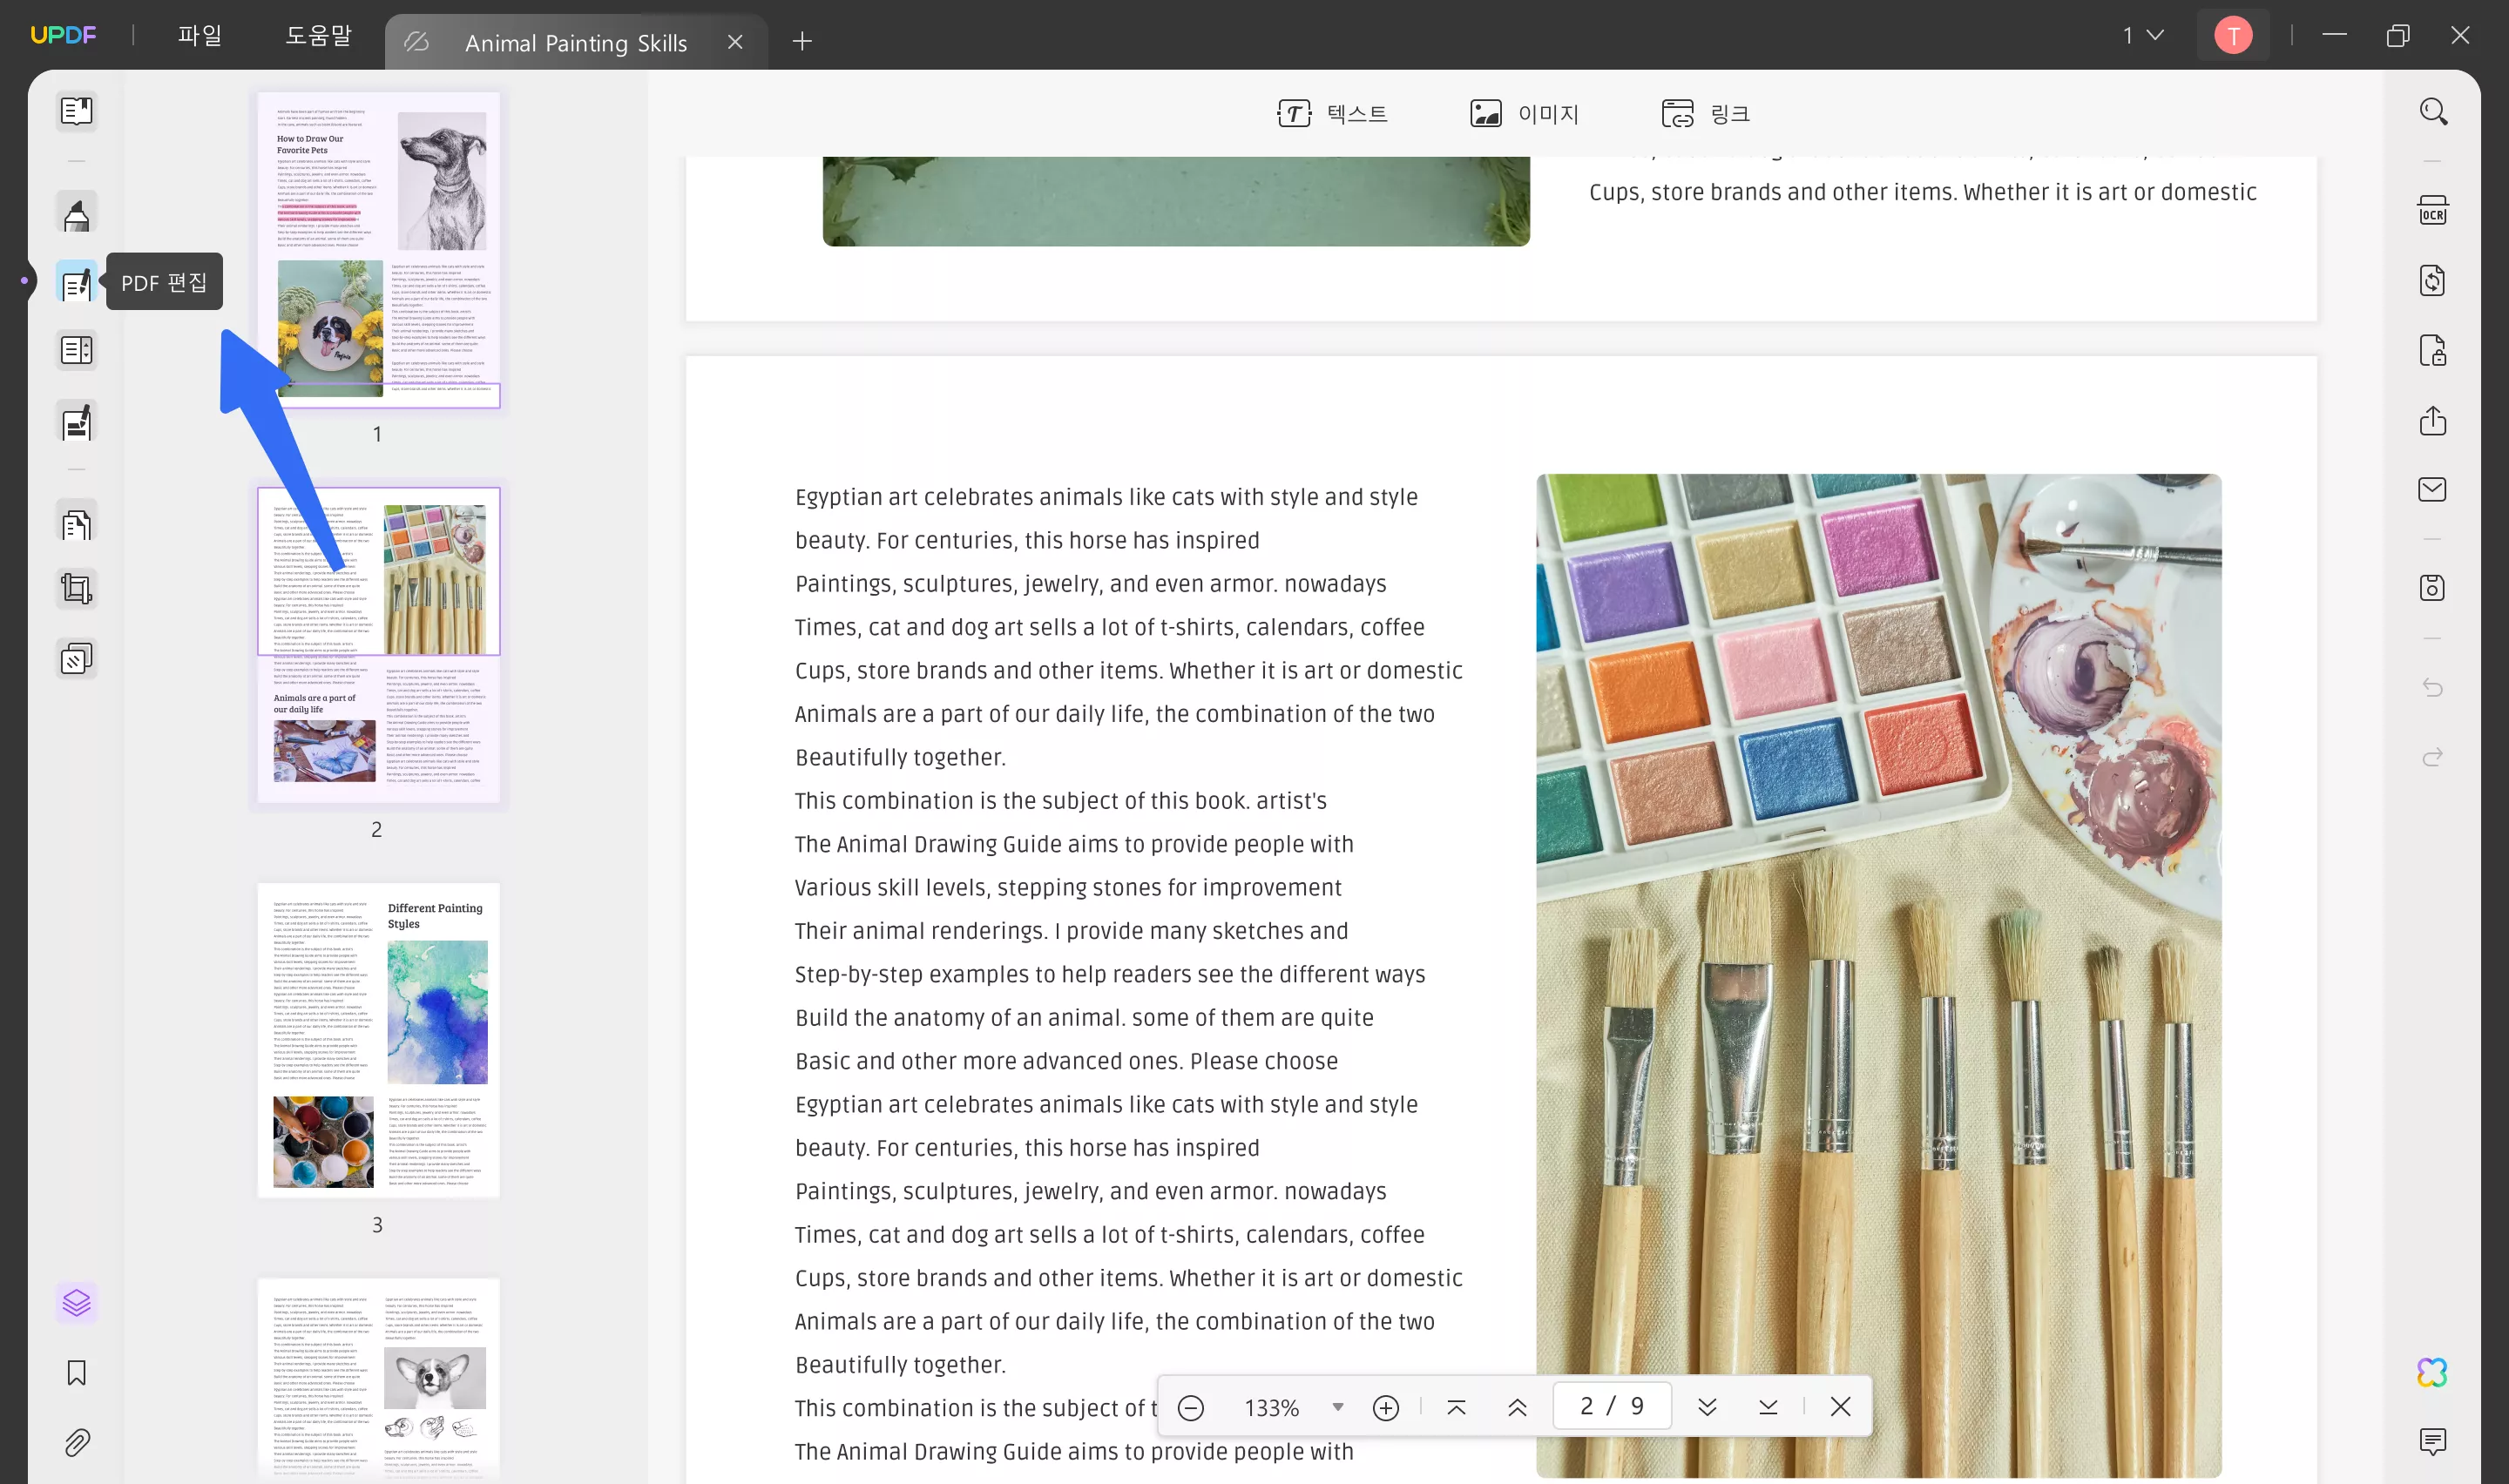Select the 텍스트 edit tool
The width and height of the screenshot is (2509, 1484).
[x=1332, y=113]
